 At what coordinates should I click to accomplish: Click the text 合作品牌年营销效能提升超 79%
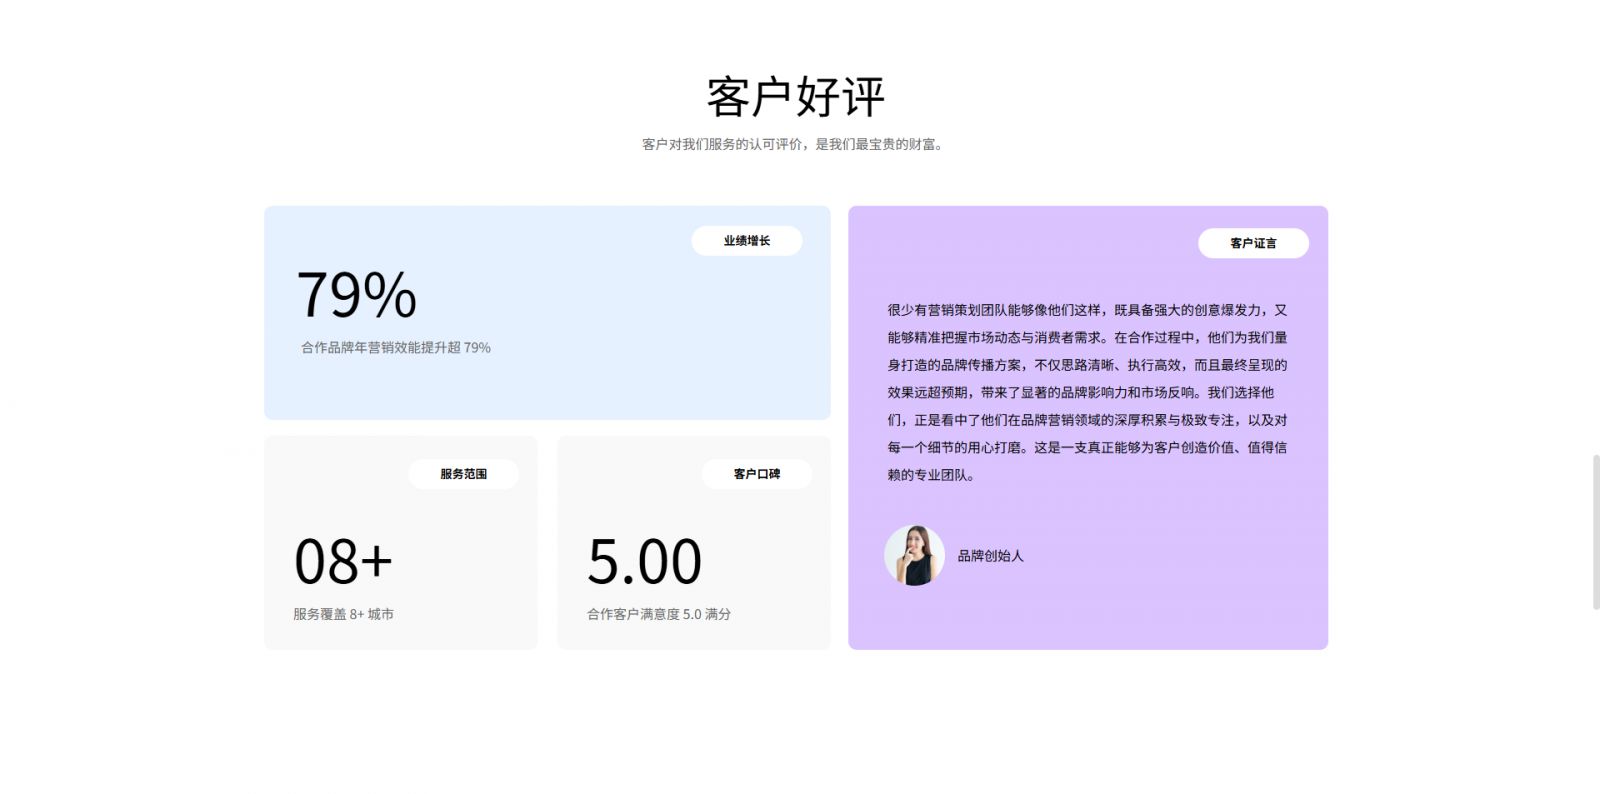[x=396, y=348]
